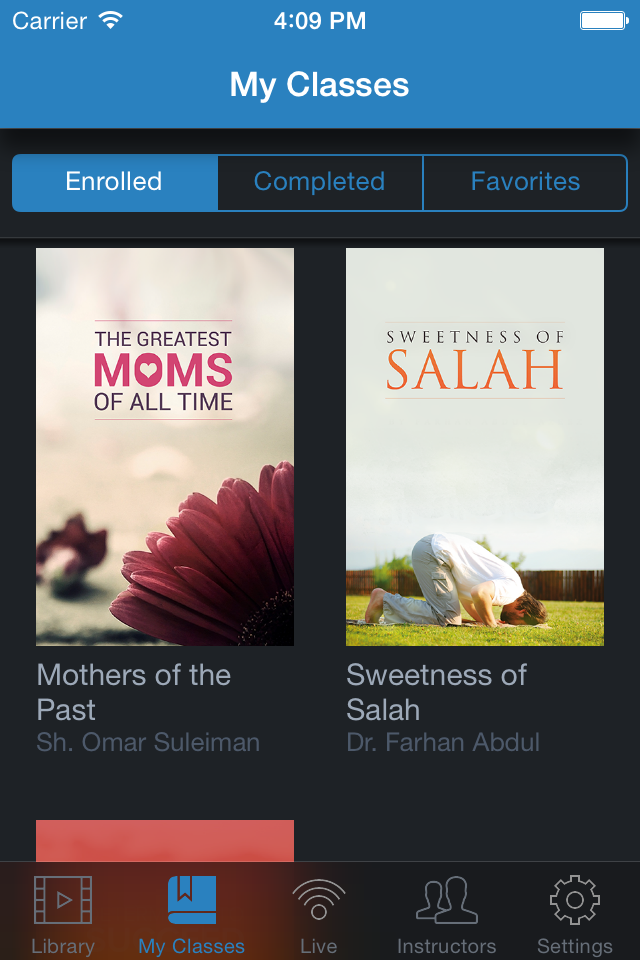The width and height of the screenshot is (640, 960).
Task: Open the Library film icon tab
Action: click(62, 900)
